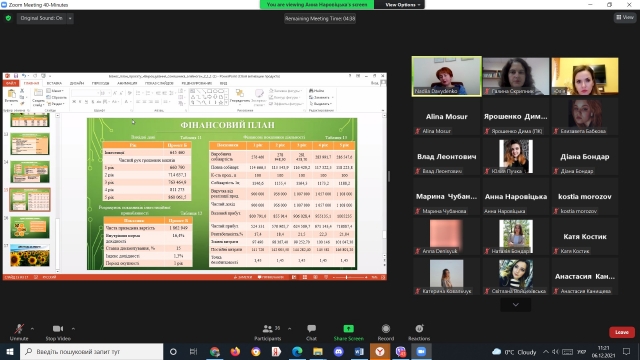Select the sunflower slide 17 thumbnail
Image resolution: width=640 pixels, height=360 pixels.
pyautogui.click(x=30, y=255)
